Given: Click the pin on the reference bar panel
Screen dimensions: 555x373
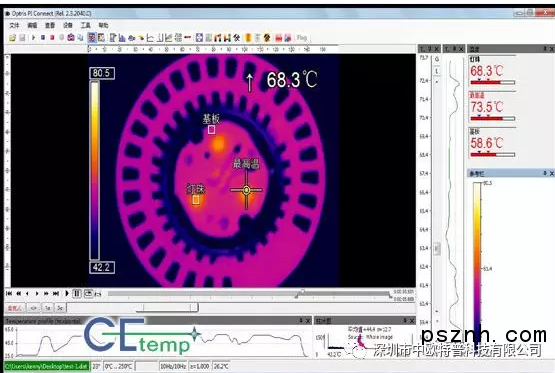Looking at the screenshot, I should [x=545, y=173].
